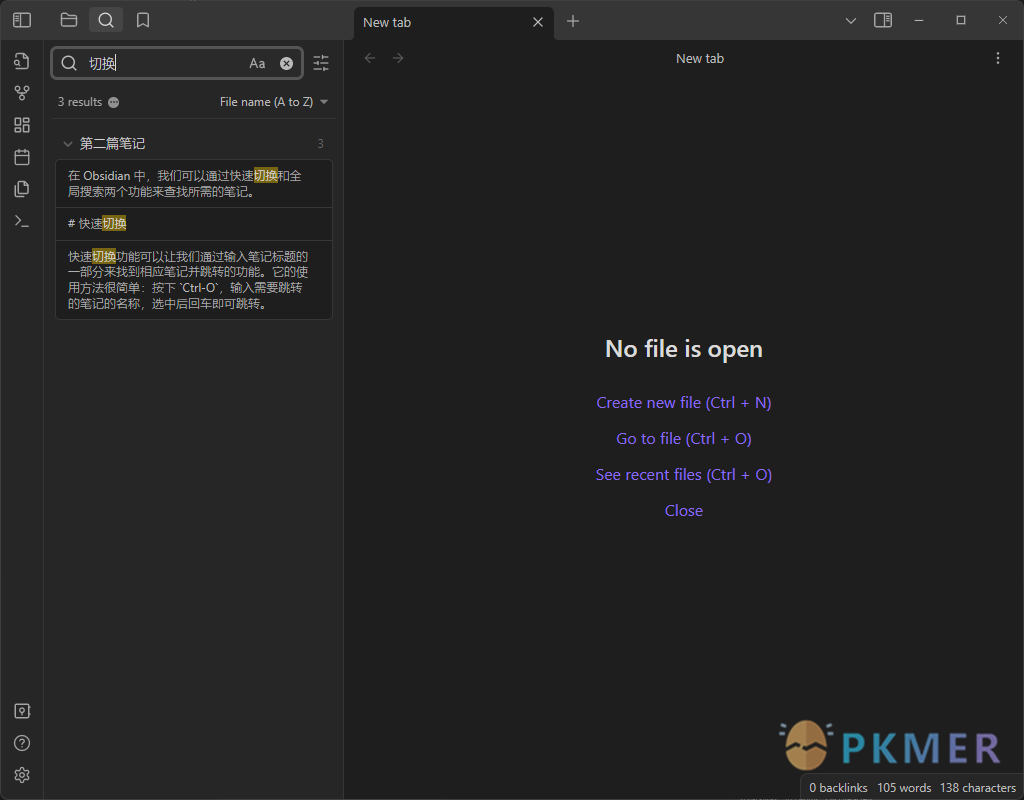Open the quick switcher from the ribbon

(x=22, y=61)
